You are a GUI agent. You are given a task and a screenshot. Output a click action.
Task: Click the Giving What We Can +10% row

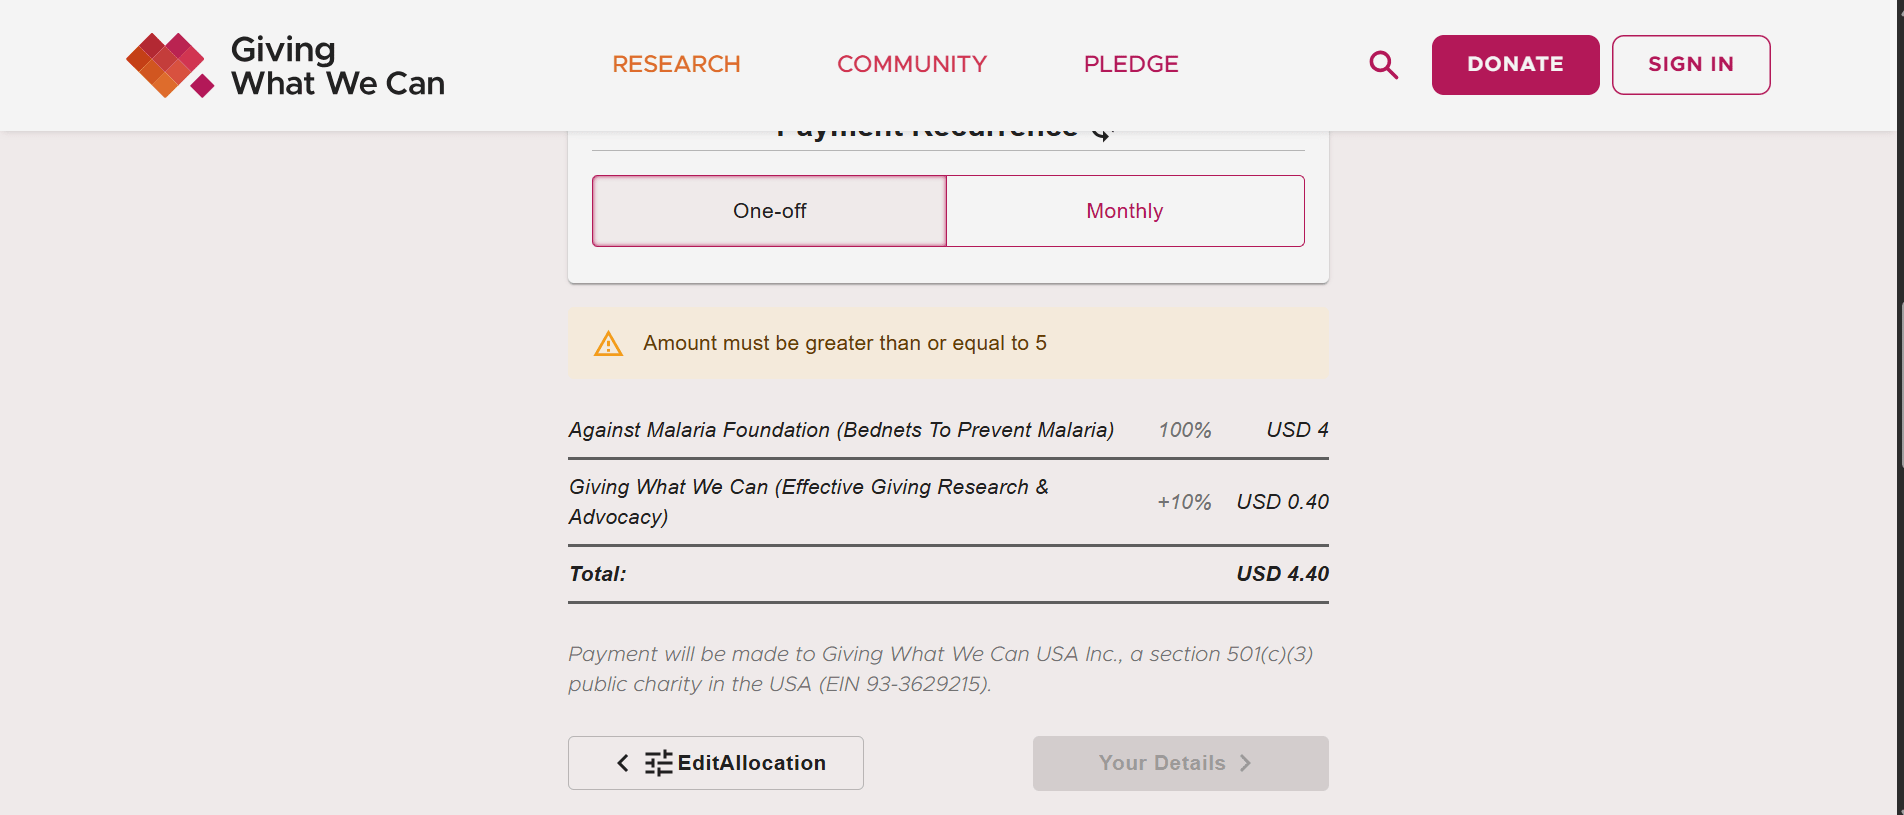808,501
